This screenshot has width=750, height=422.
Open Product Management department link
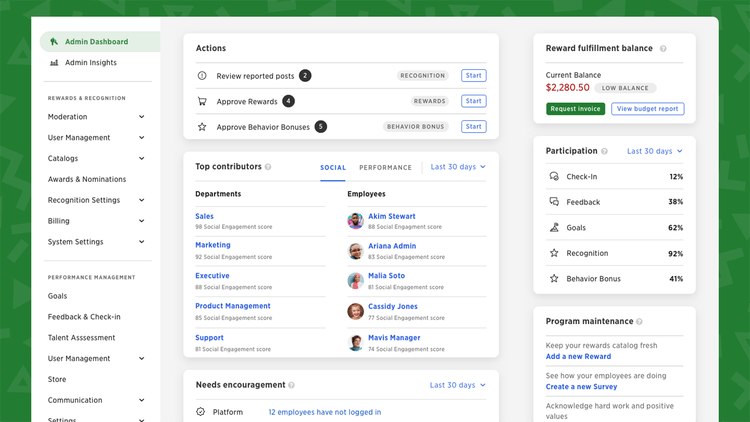233,306
